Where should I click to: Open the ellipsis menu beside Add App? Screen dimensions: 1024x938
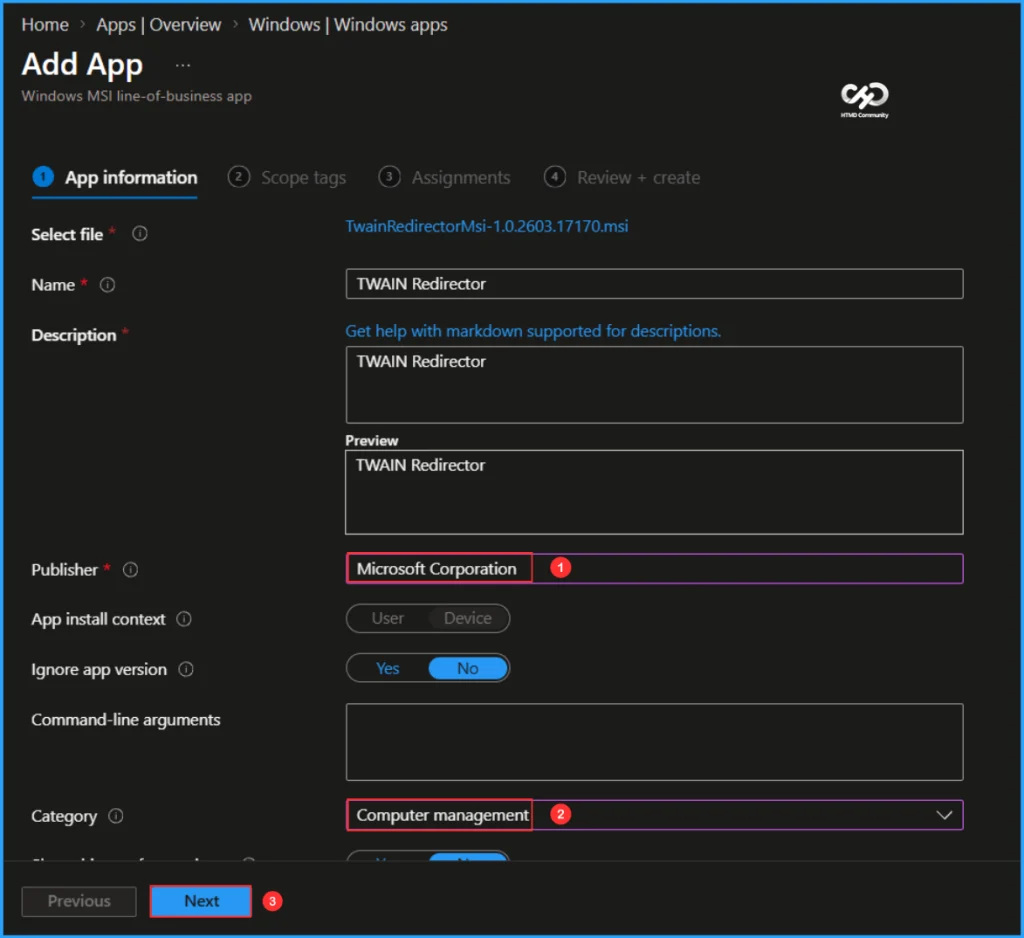183,65
